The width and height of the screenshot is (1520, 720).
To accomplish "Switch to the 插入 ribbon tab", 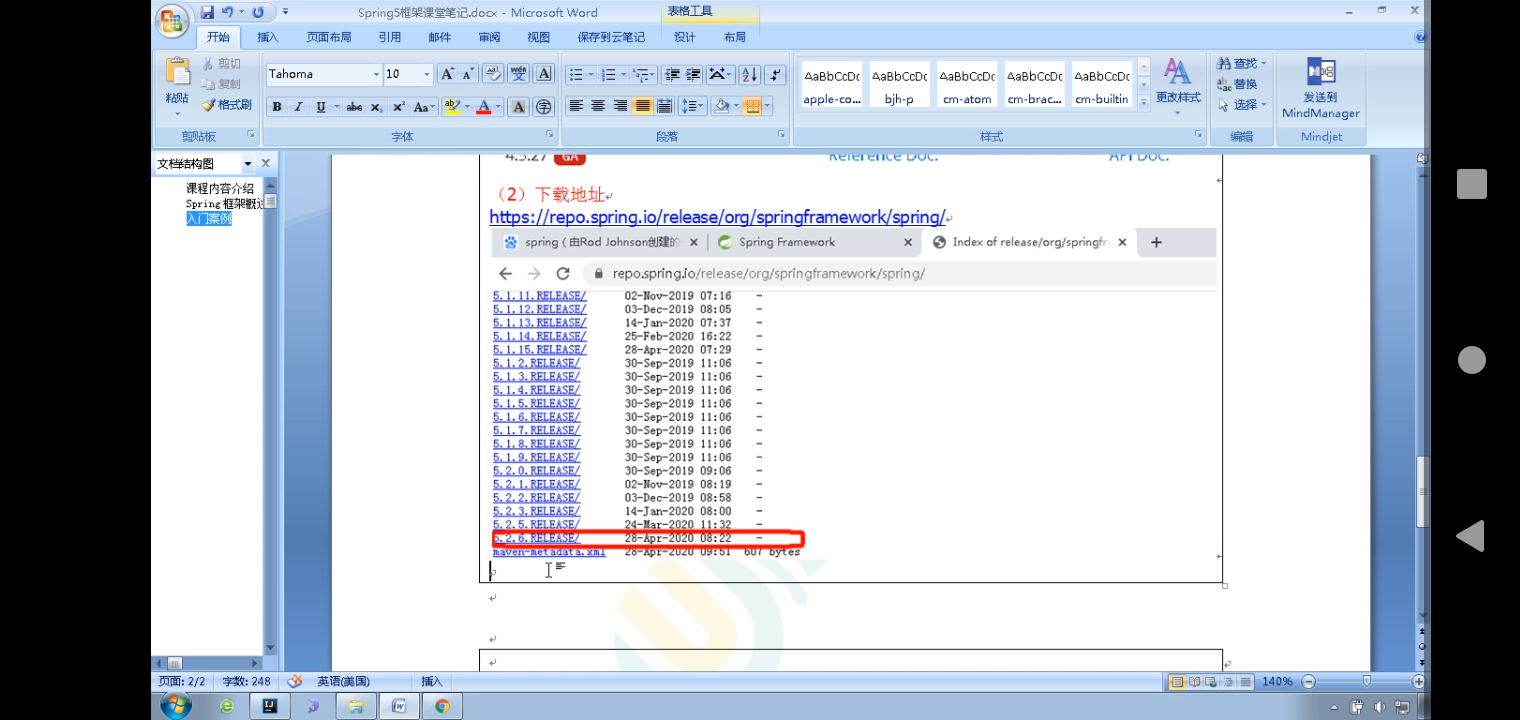I will pyautogui.click(x=268, y=37).
